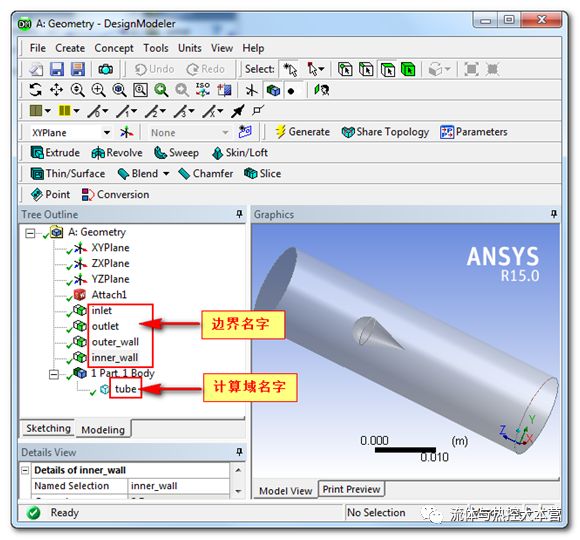The image size is (580, 540).
Task: Select the Extrude tool
Action: click(55, 153)
